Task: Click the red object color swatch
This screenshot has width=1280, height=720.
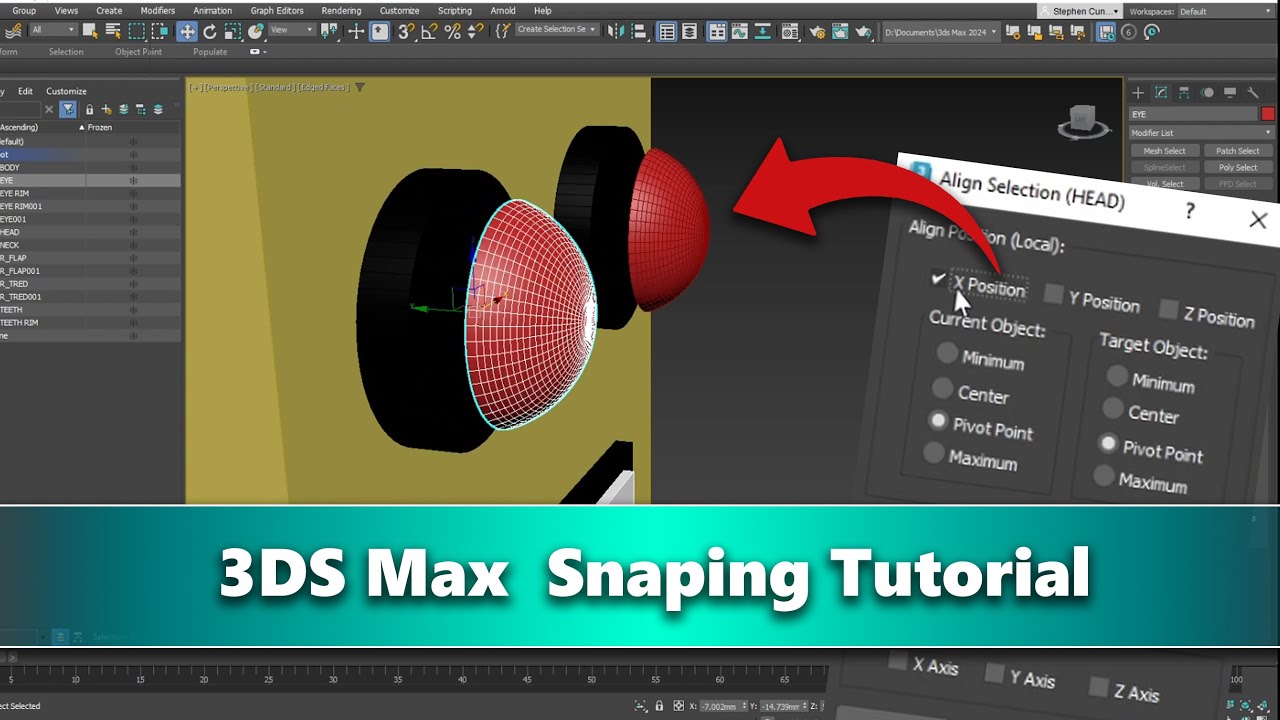Action: pos(1268,114)
